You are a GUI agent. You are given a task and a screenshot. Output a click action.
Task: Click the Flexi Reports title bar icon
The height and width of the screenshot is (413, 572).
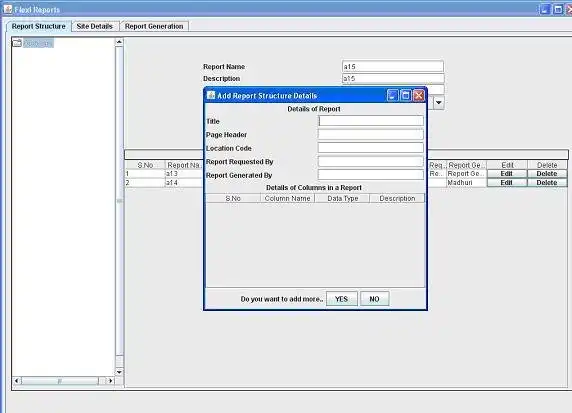pos(8,9)
